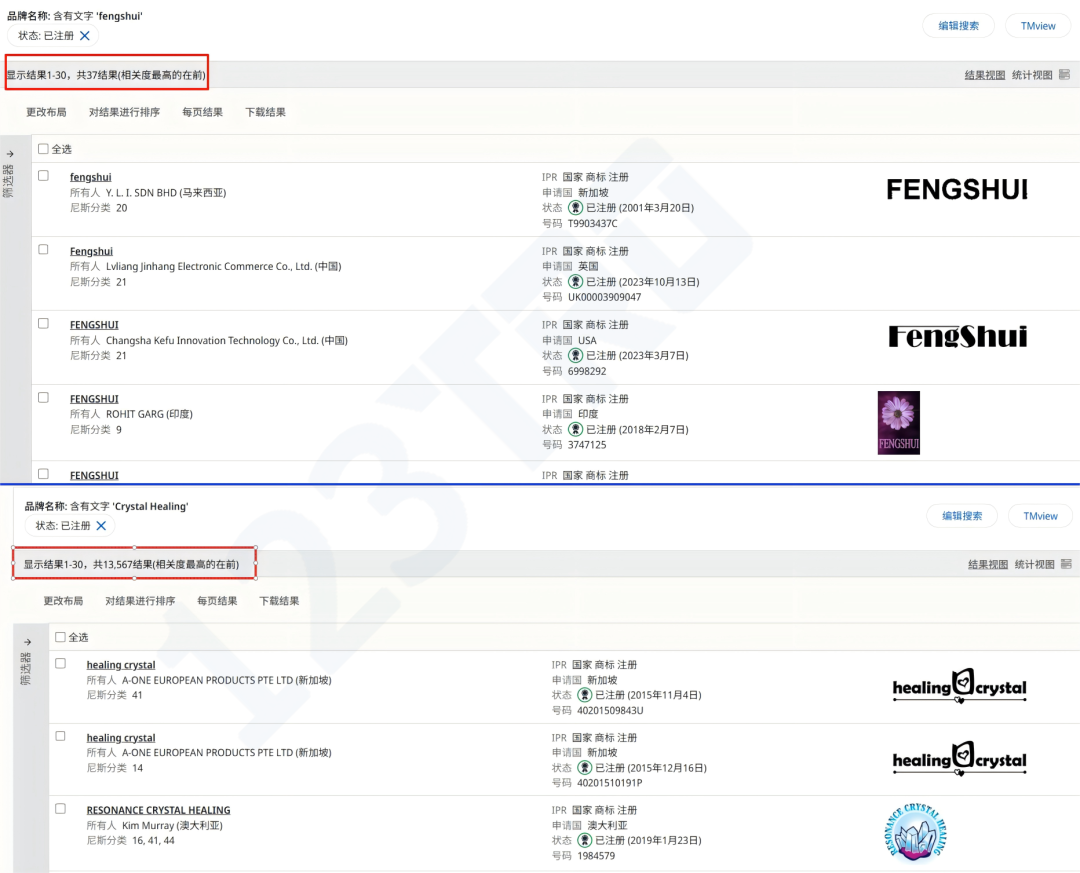Check the RESONANCE CRYSTAL HEALING row

tap(61, 809)
